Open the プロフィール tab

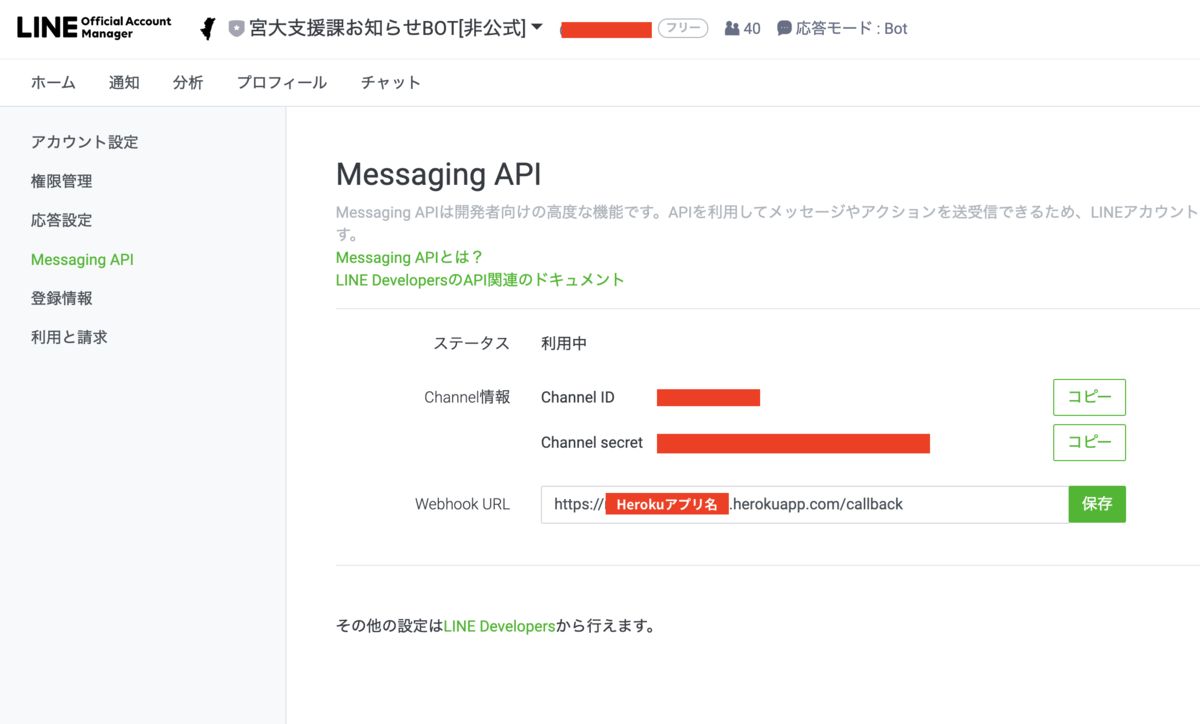(282, 83)
